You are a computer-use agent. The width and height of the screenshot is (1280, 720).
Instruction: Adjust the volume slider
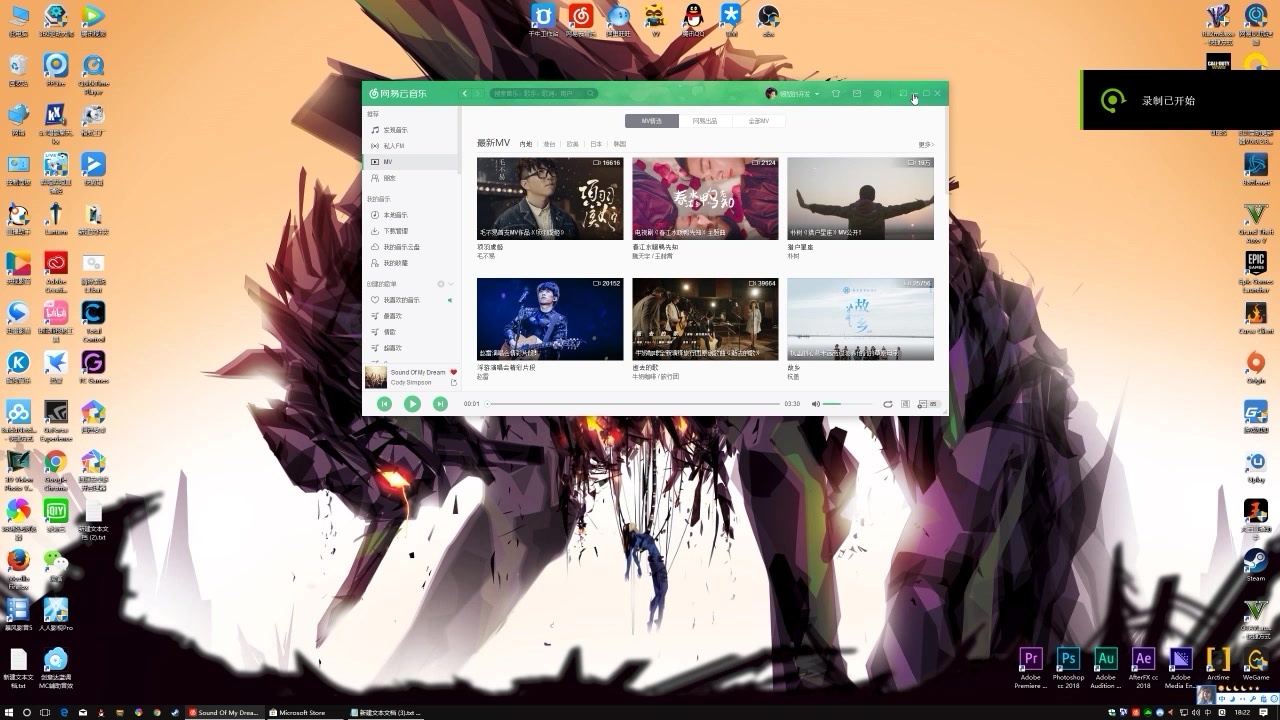[847, 404]
